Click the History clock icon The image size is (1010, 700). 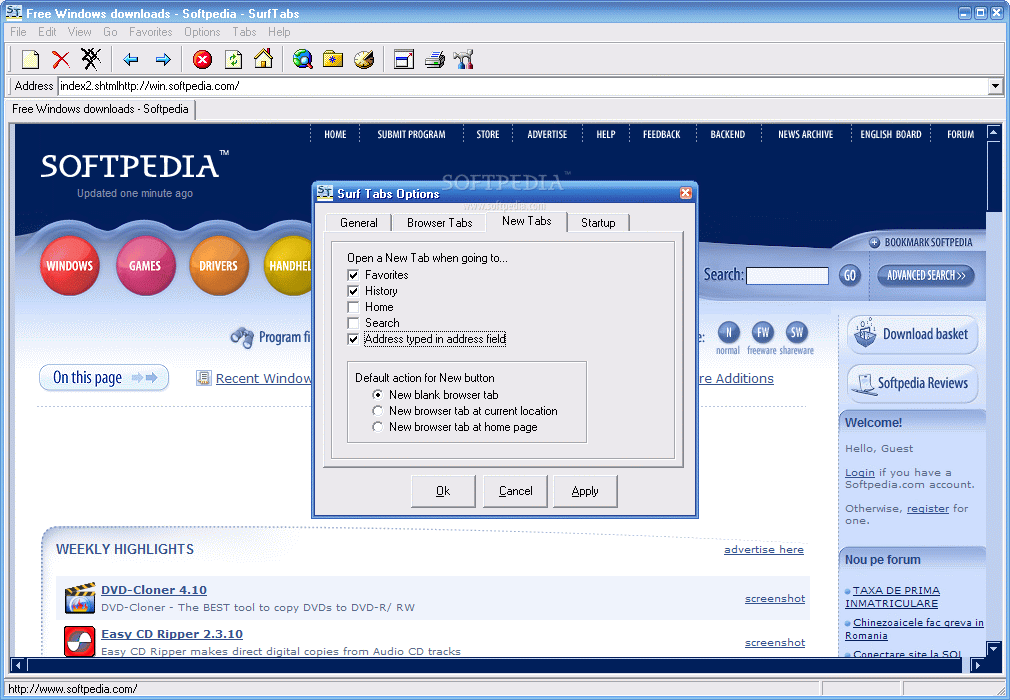(364, 59)
